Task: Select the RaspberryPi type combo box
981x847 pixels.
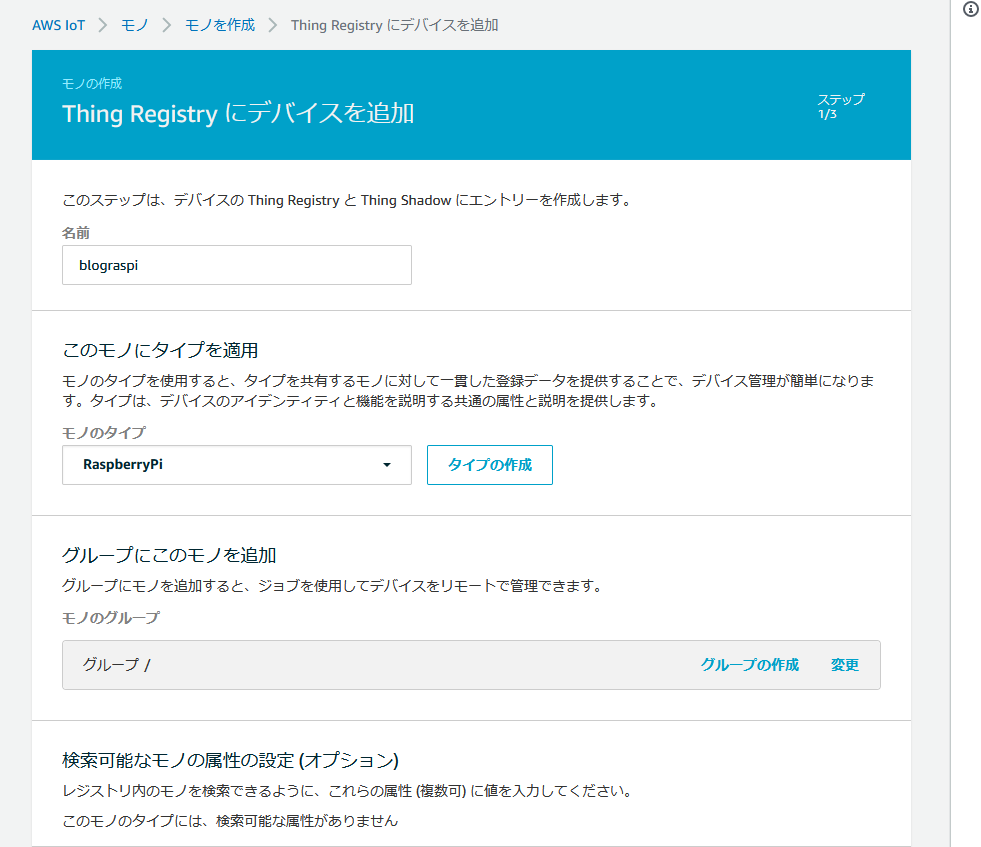Action: (236, 465)
